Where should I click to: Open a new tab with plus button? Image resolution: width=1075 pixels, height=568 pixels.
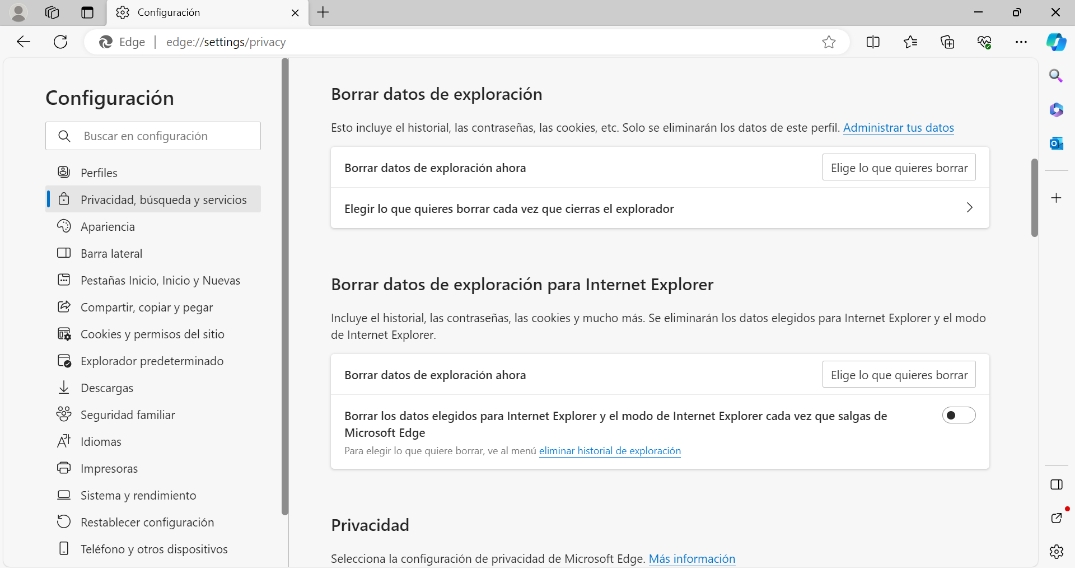click(x=323, y=12)
